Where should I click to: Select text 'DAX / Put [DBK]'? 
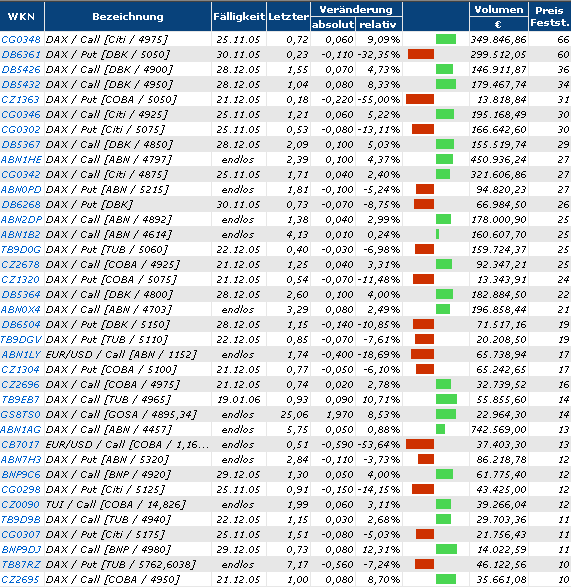(x=89, y=204)
